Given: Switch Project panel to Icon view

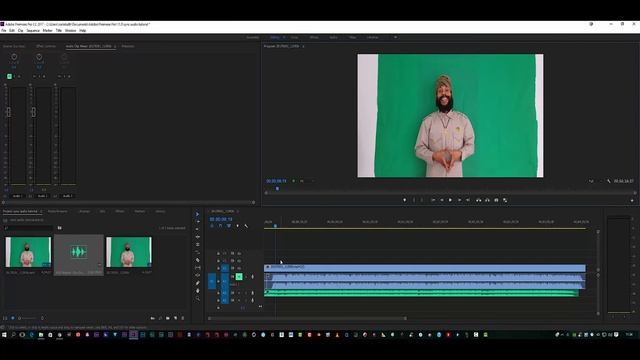Looking at the screenshot, I should [13, 318].
